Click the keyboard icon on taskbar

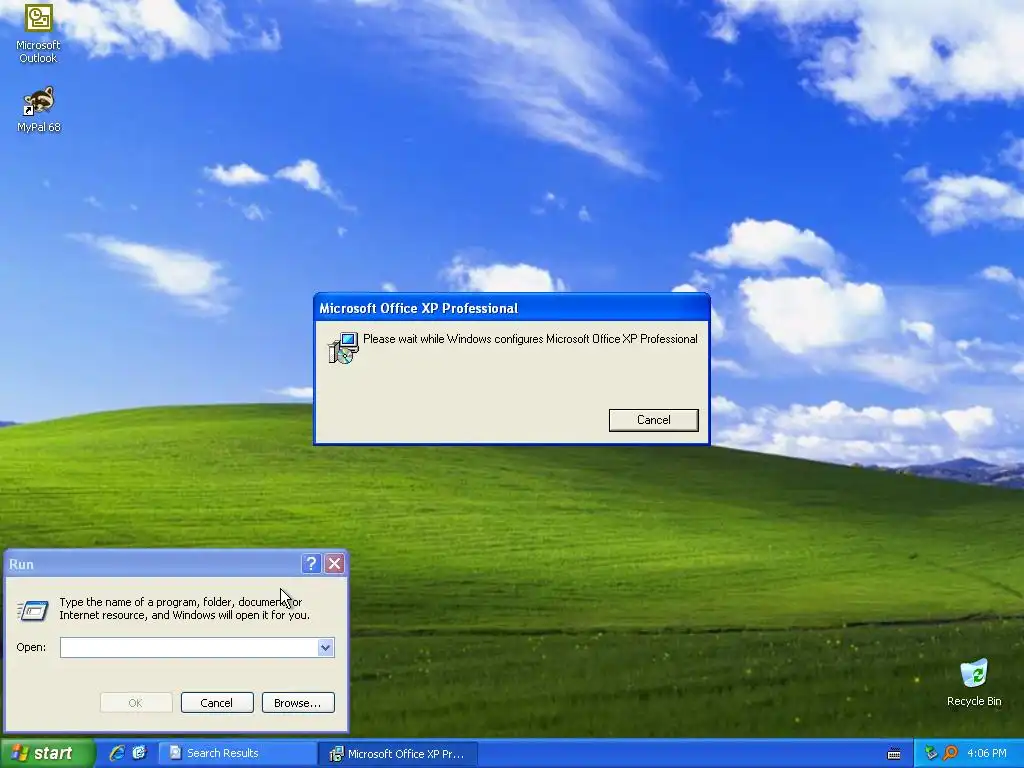pyautogui.click(x=894, y=754)
